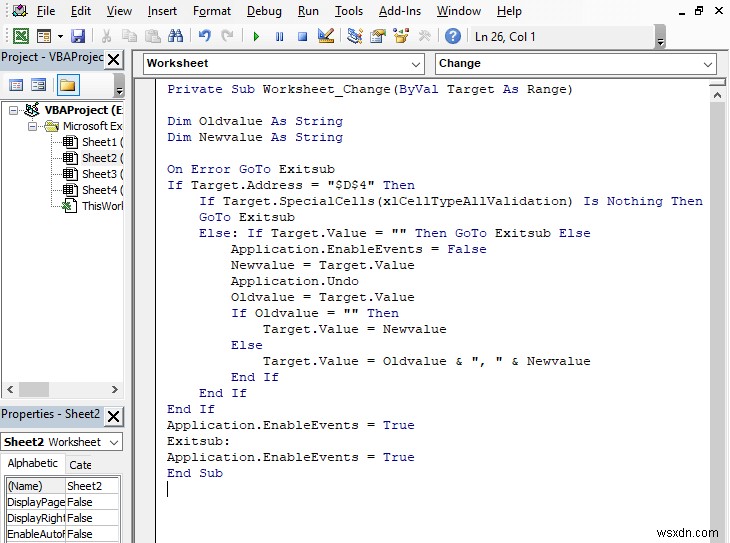Image resolution: width=730 pixels, height=543 pixels.
Task: Click the End Sub code line
Action: 195,473
